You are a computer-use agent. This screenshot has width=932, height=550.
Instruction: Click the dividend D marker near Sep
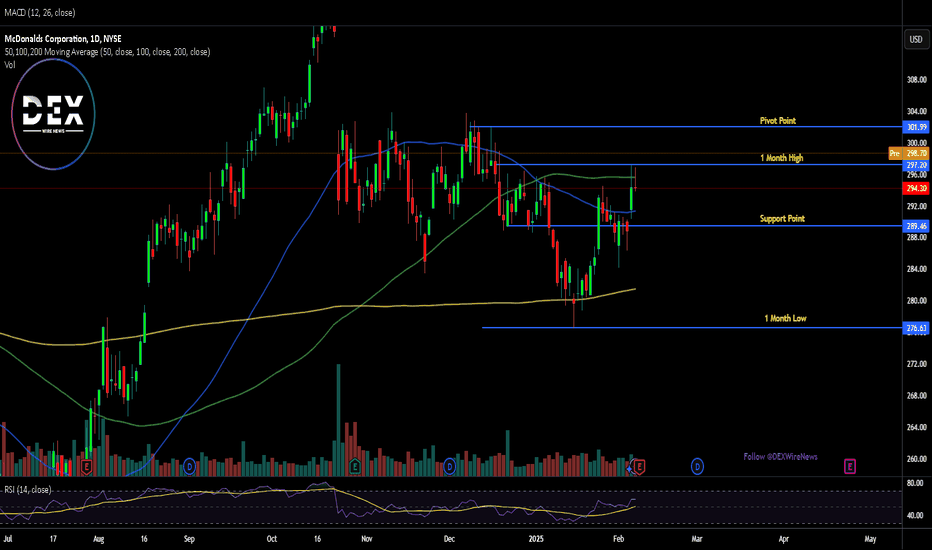tap(190, 467)
